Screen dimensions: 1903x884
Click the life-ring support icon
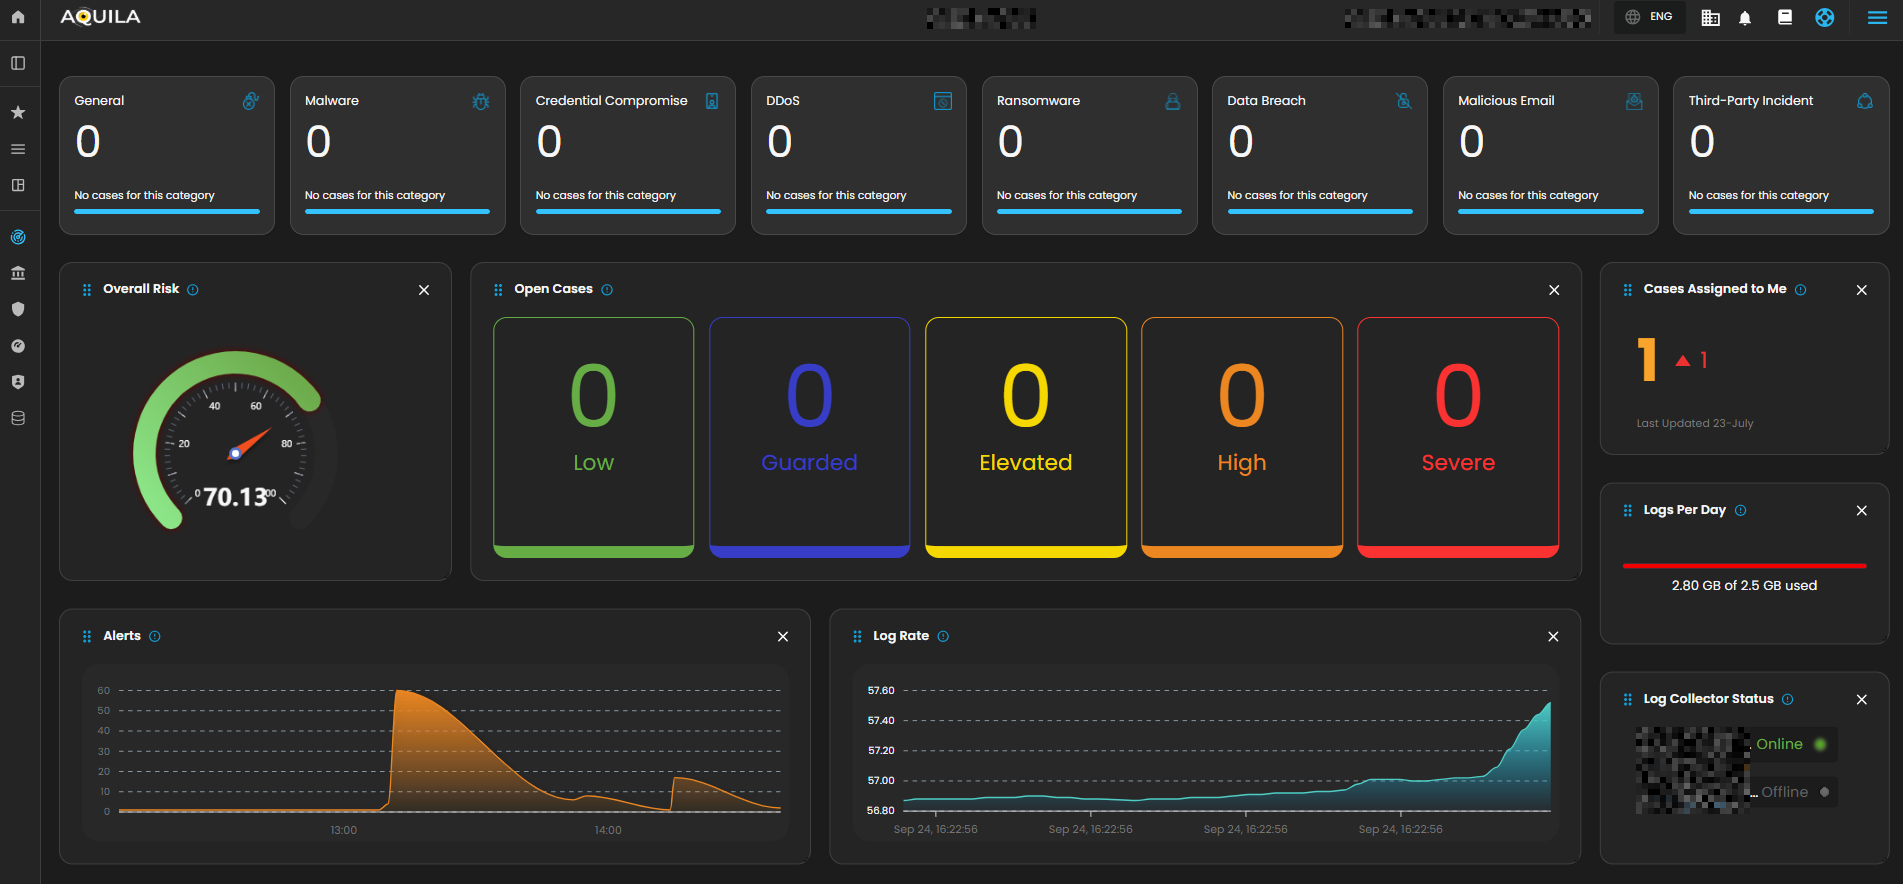[x=1825, y=17]
